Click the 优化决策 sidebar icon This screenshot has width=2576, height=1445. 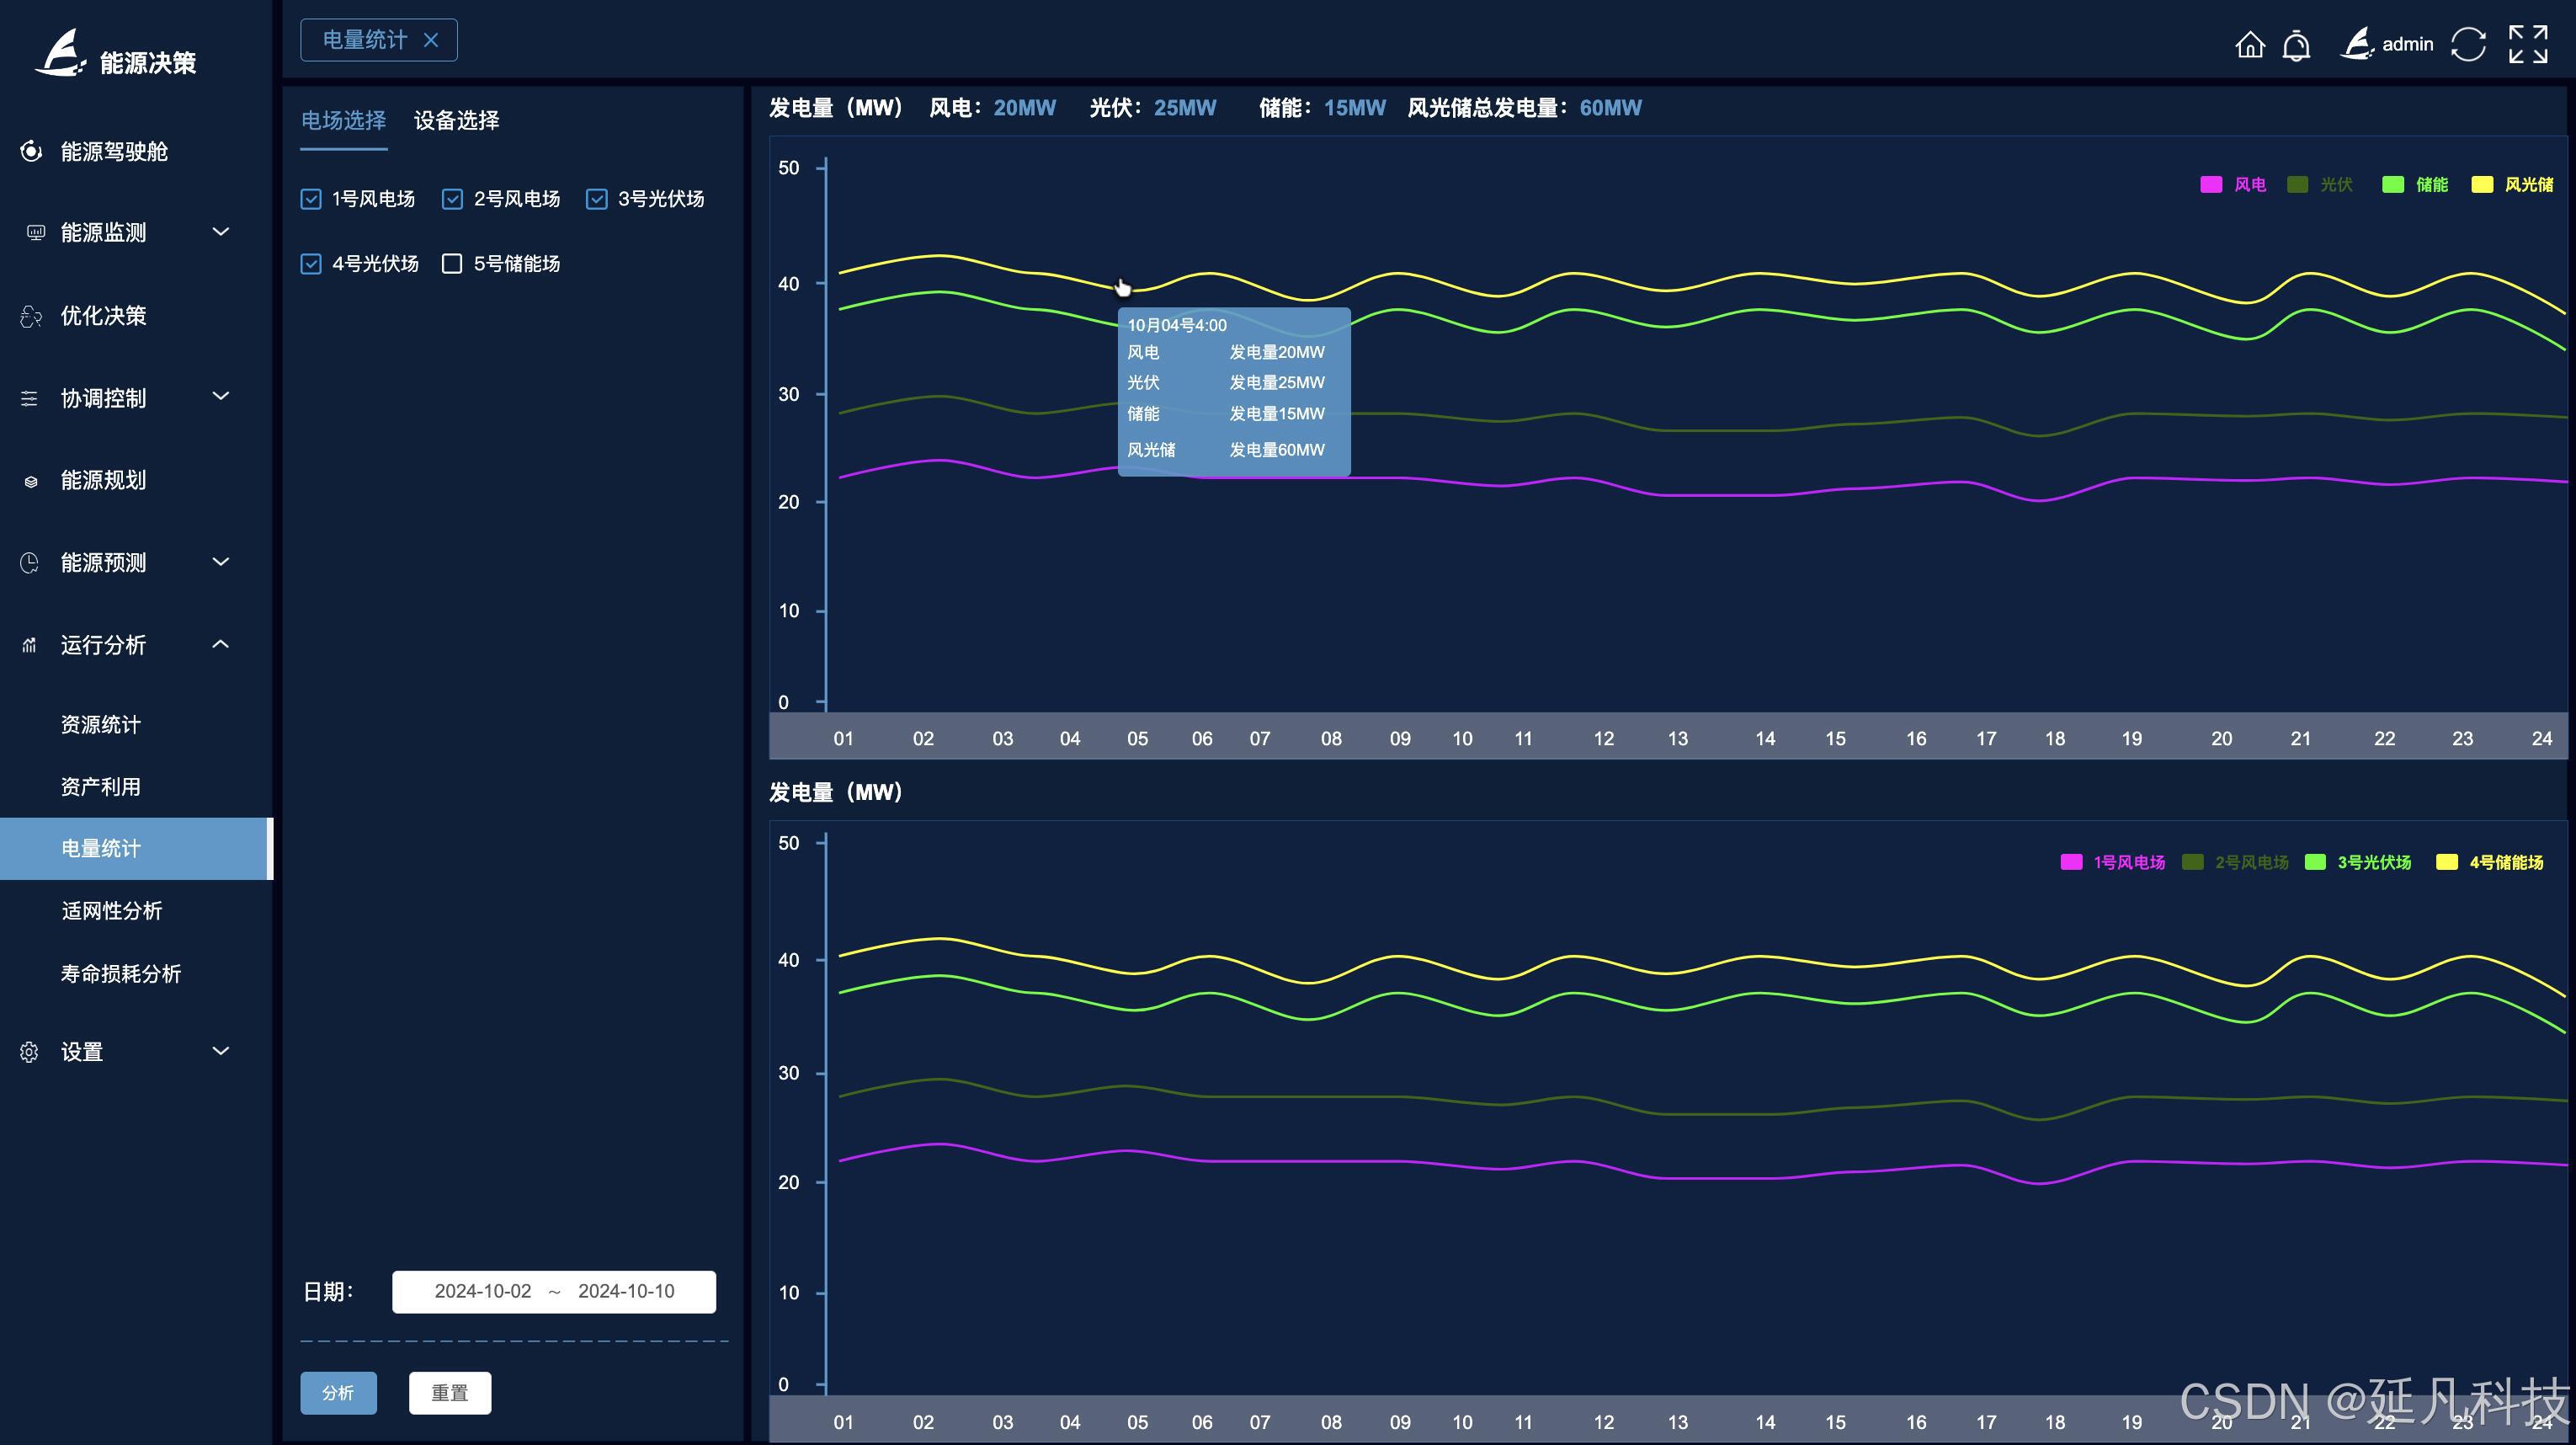[31, 316]
